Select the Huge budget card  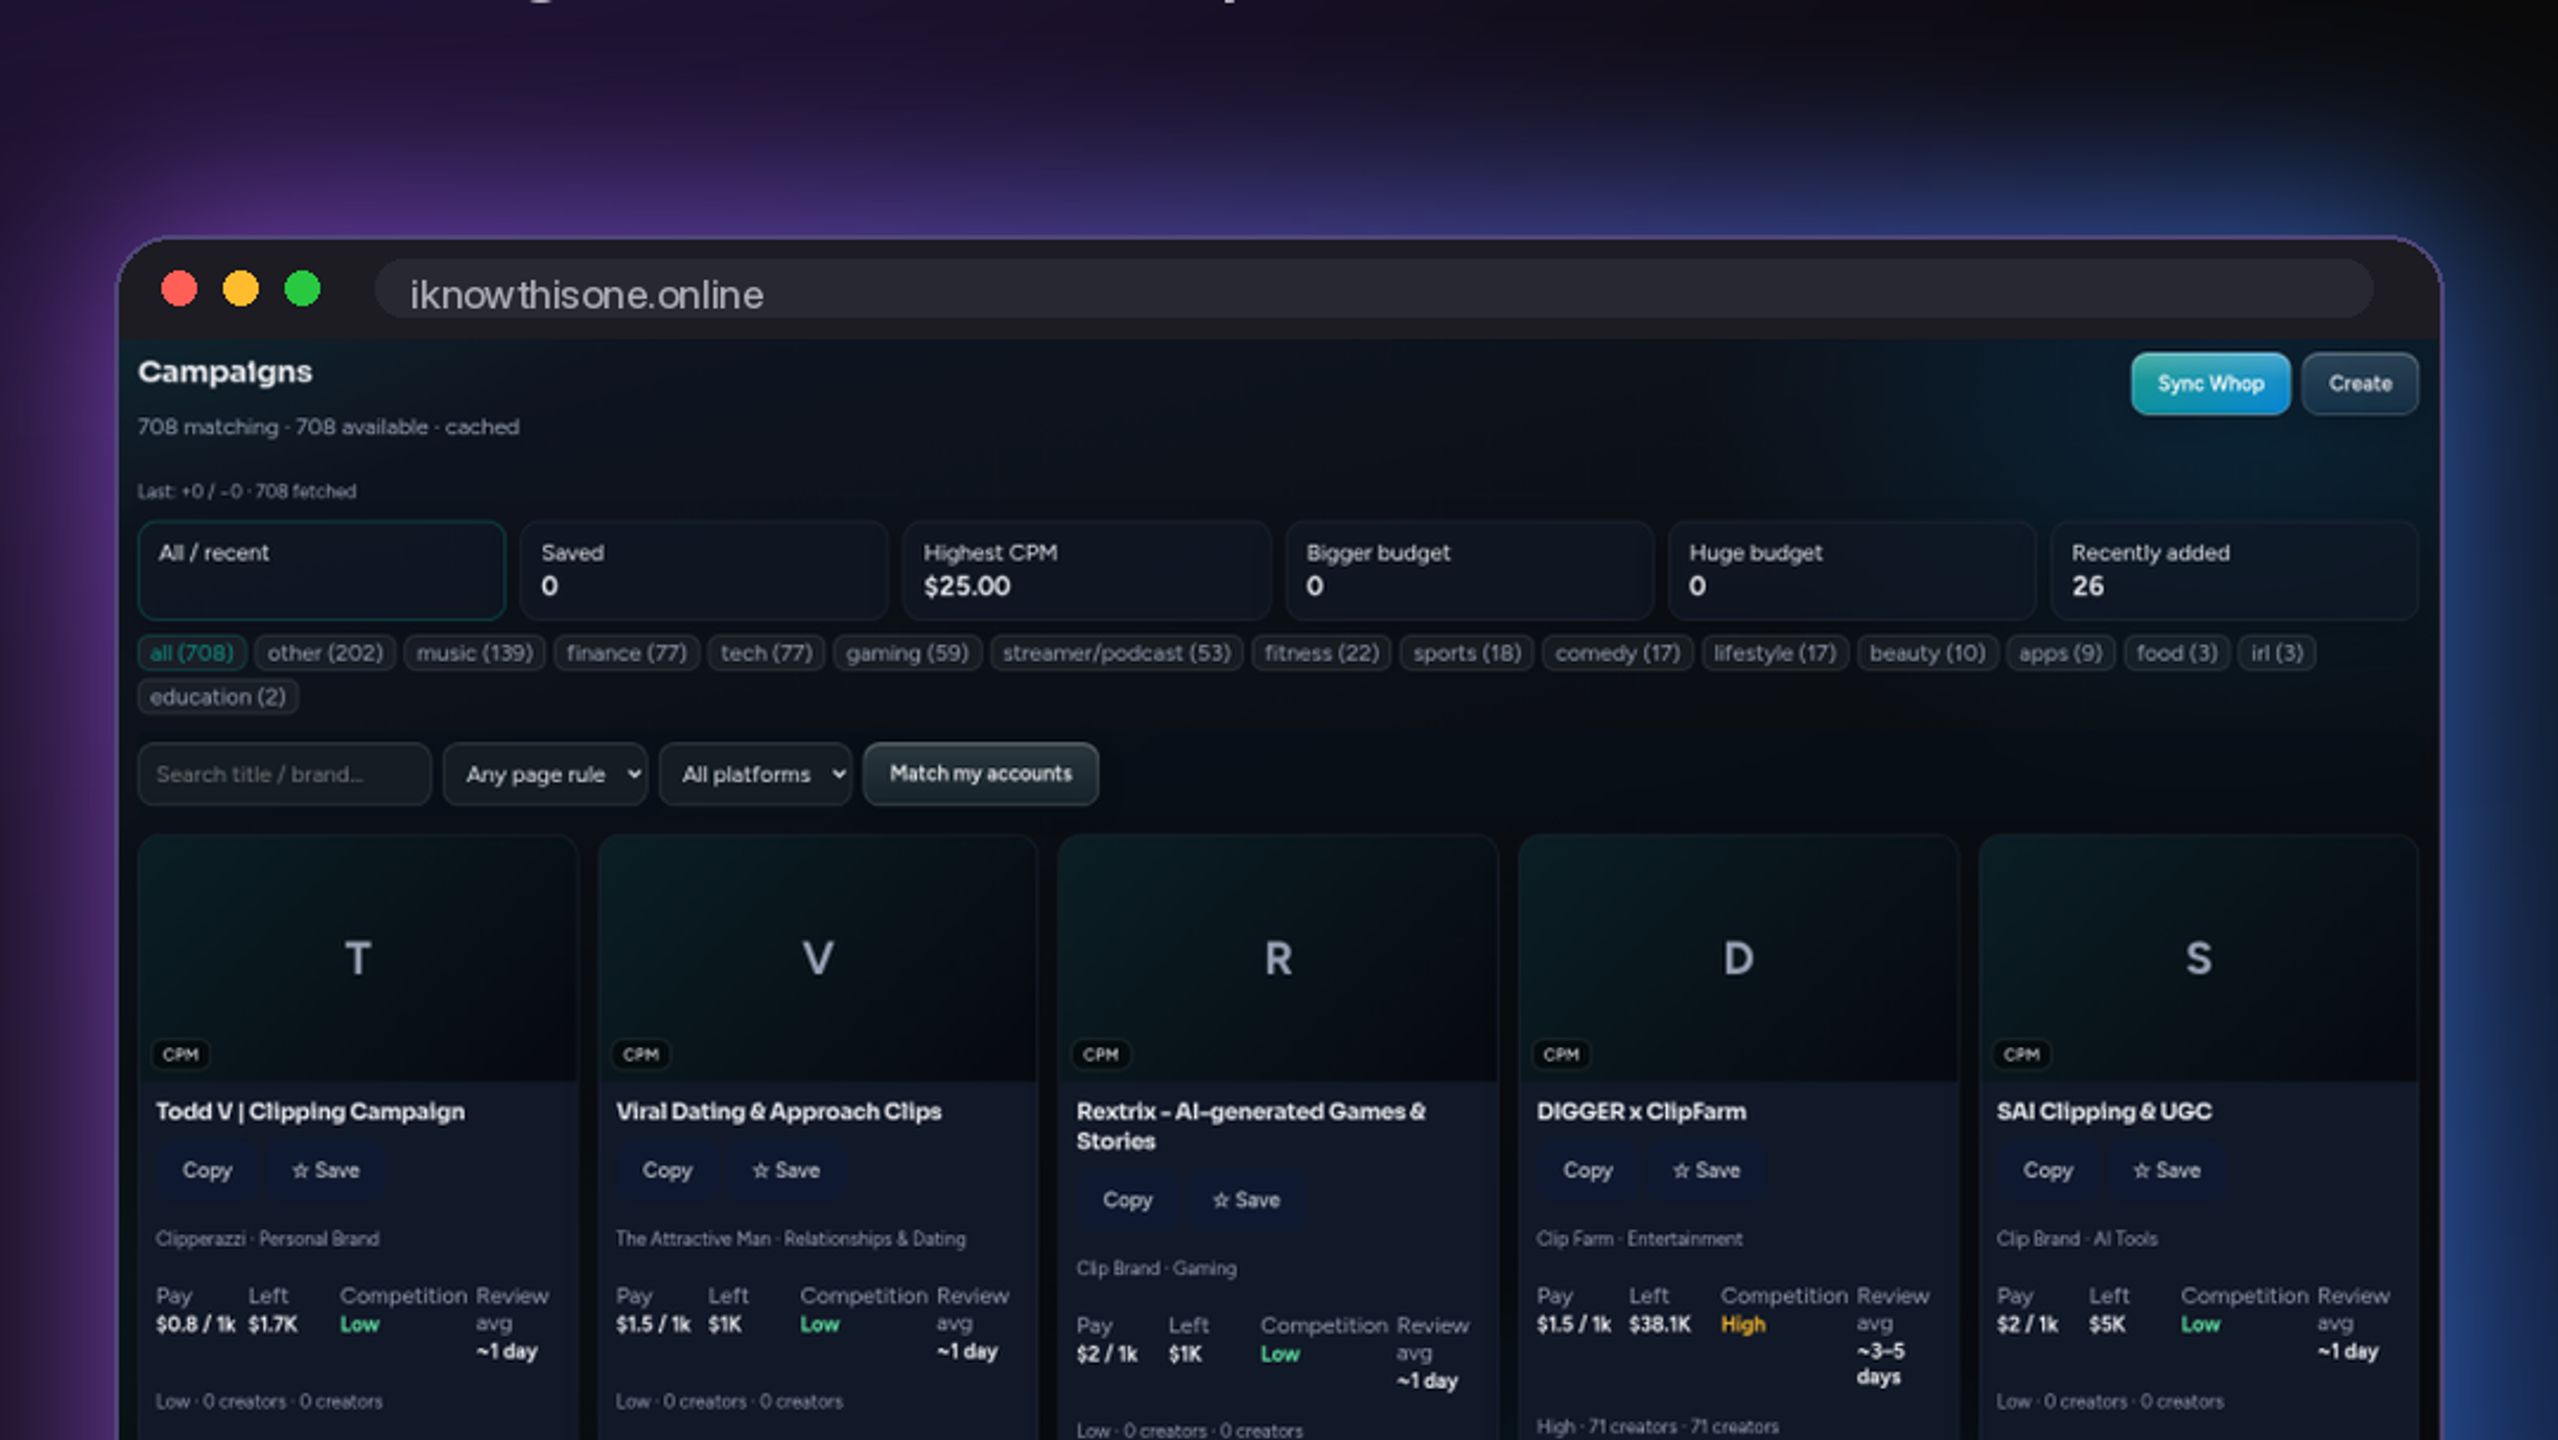(x=1852, y=570)
